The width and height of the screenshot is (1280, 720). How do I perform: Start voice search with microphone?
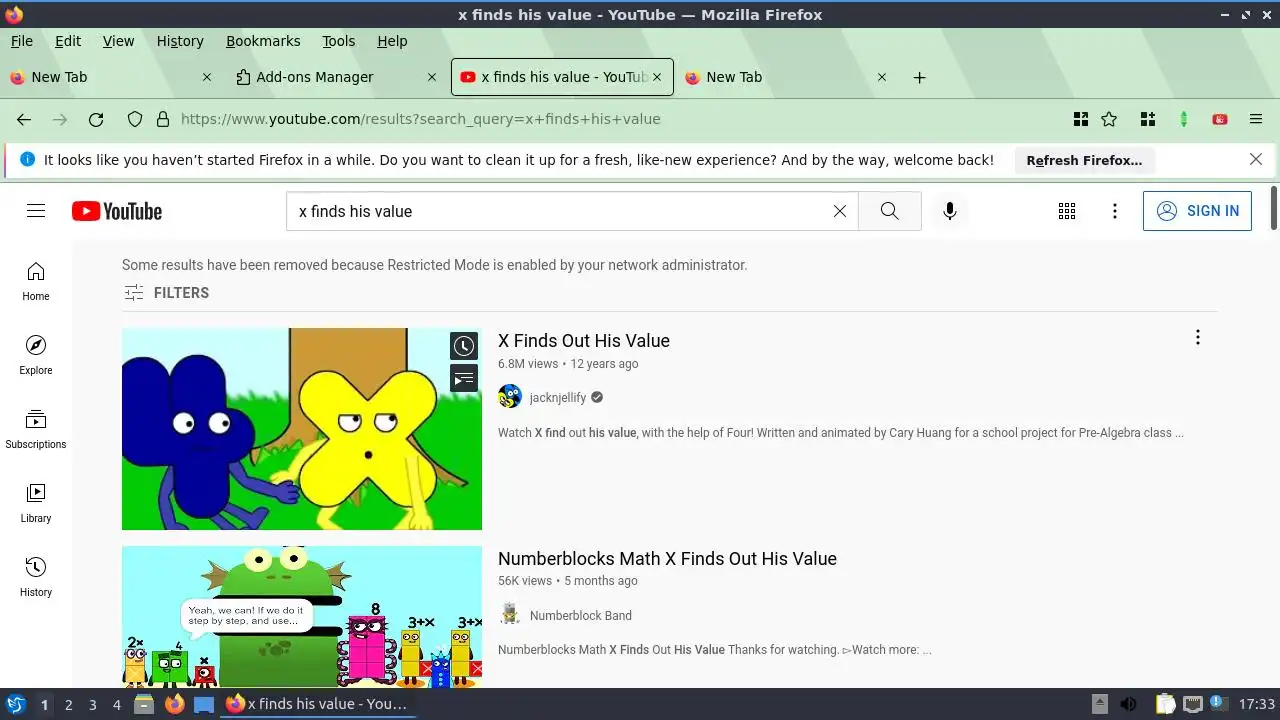click(950, 211)
